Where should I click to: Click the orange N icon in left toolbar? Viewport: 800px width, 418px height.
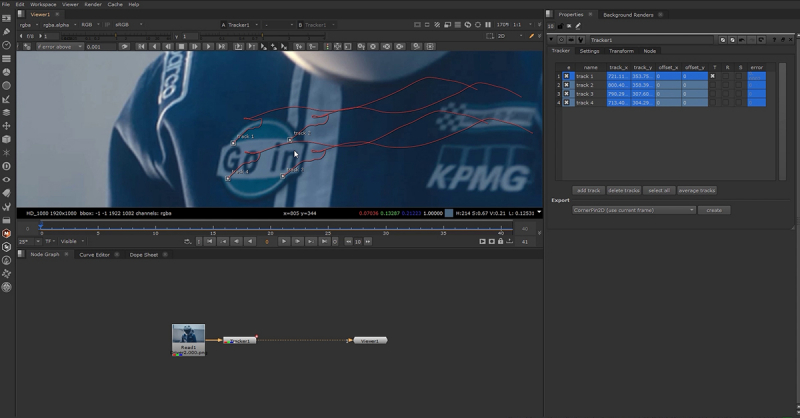[7, 233]
